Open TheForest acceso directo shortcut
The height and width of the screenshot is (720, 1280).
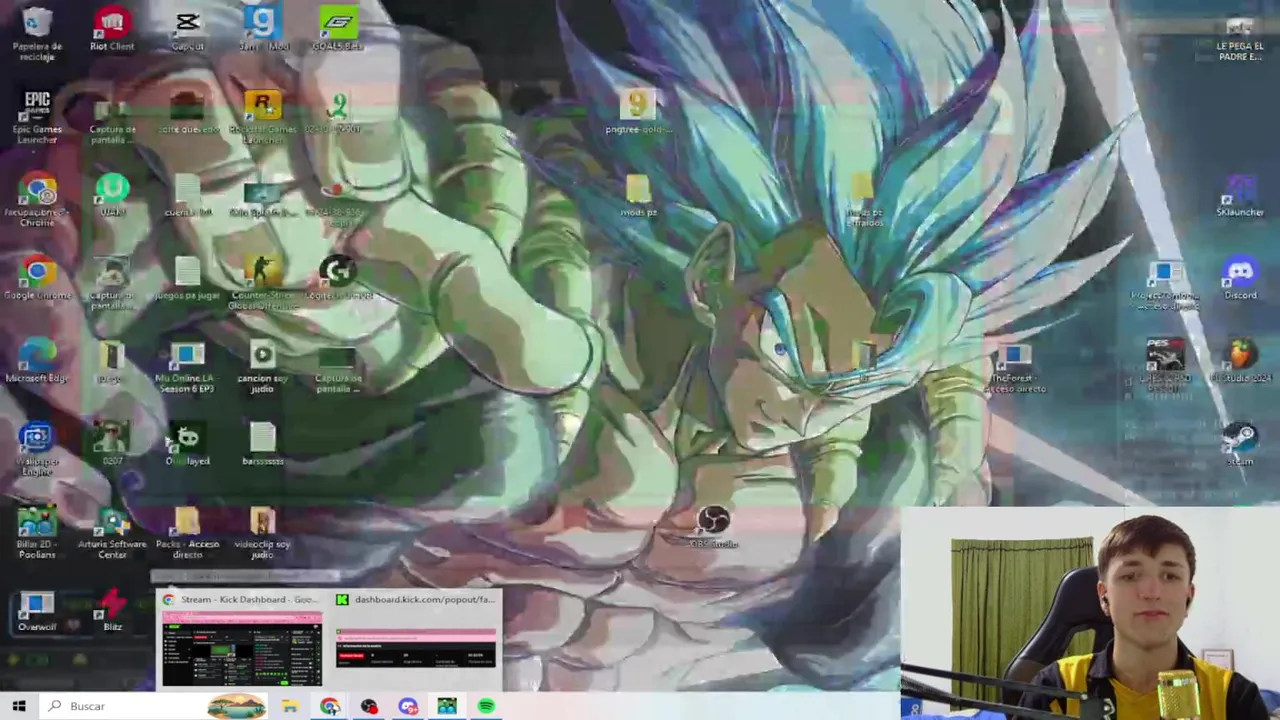click(x=1015, y=367)
